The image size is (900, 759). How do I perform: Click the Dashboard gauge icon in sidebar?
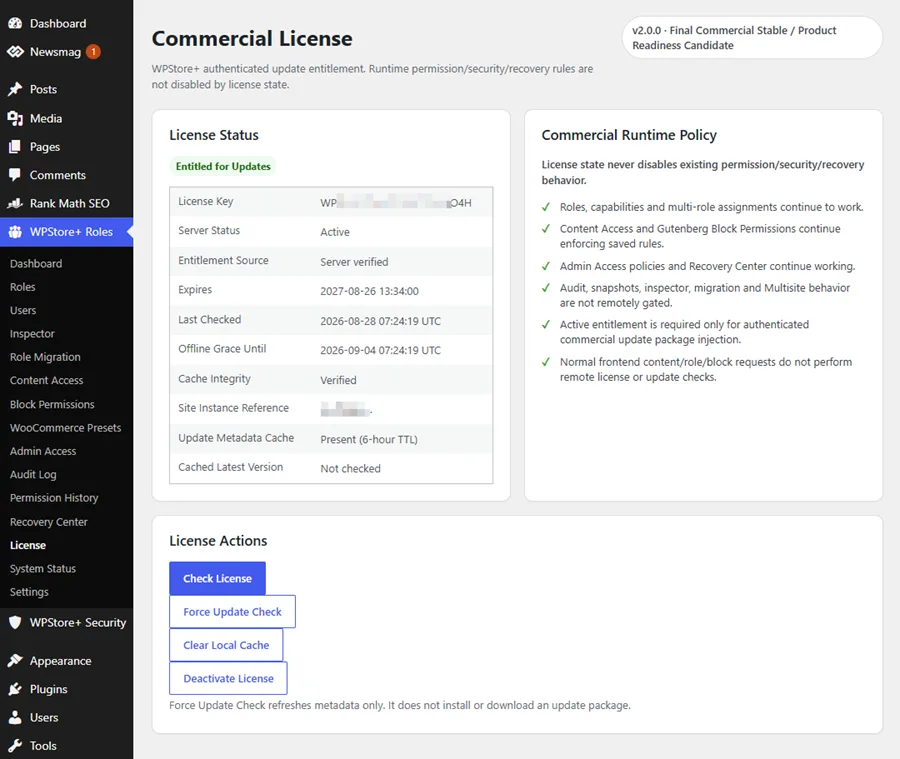[15, 24]
